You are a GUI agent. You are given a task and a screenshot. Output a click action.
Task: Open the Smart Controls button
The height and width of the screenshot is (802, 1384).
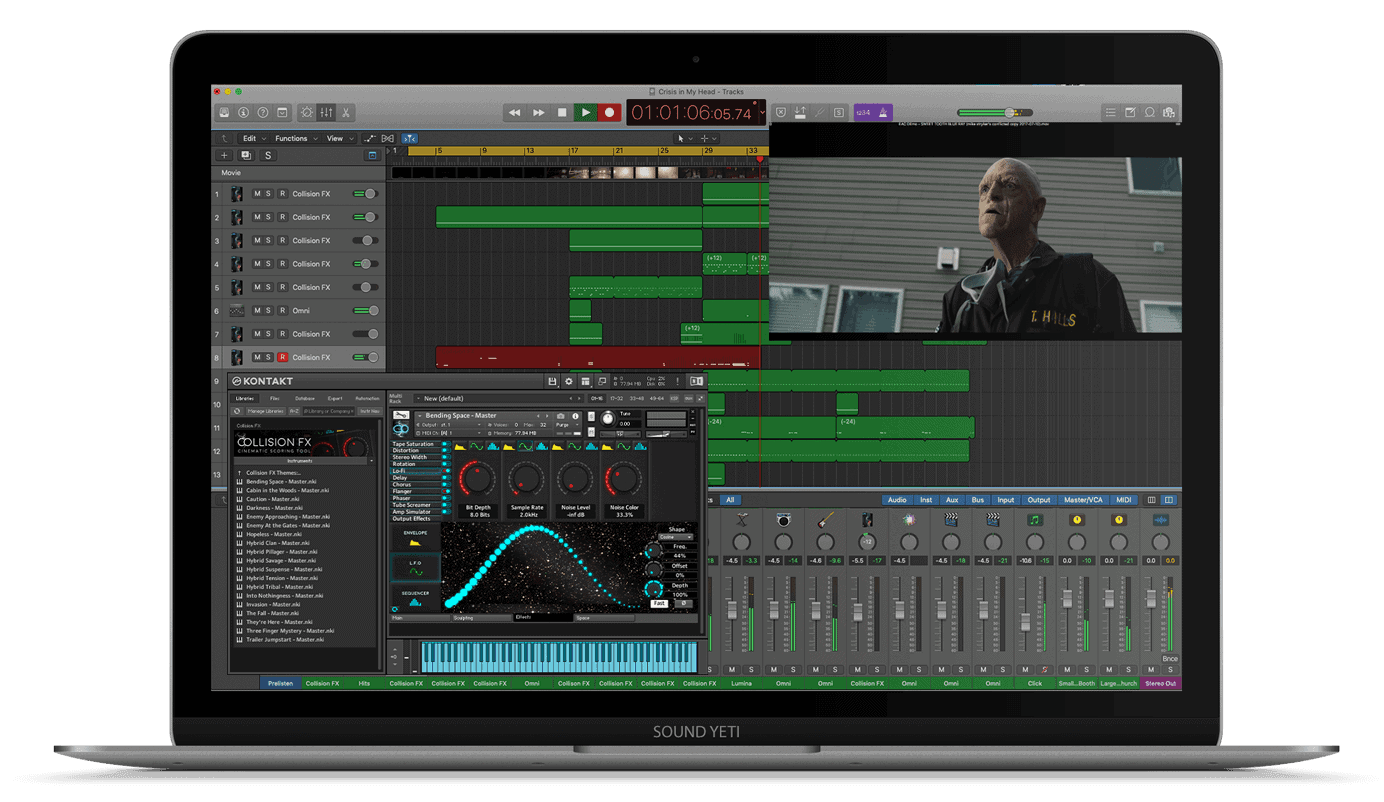[x=306, y=113]
